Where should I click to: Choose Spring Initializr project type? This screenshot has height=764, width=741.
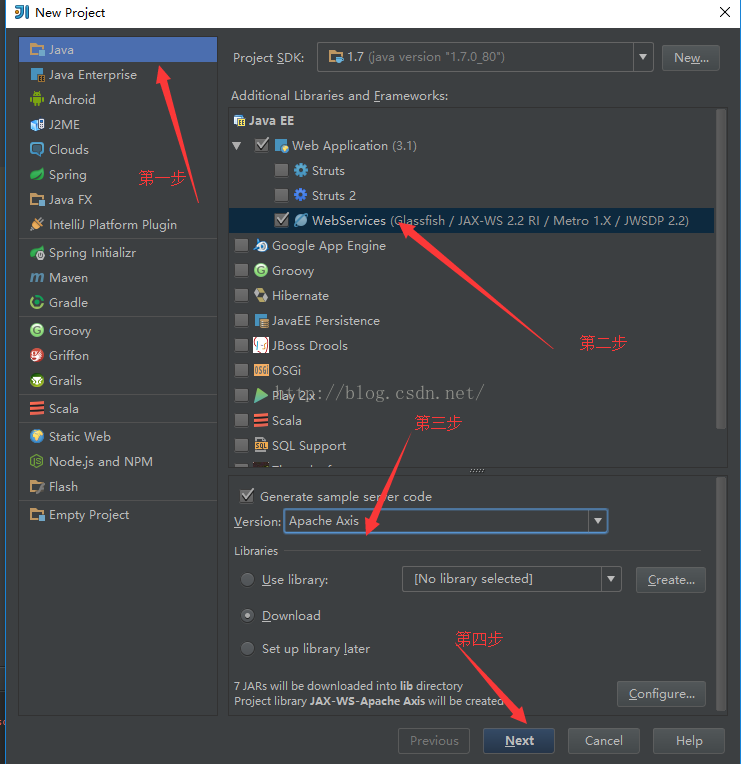tap(118, 252)
